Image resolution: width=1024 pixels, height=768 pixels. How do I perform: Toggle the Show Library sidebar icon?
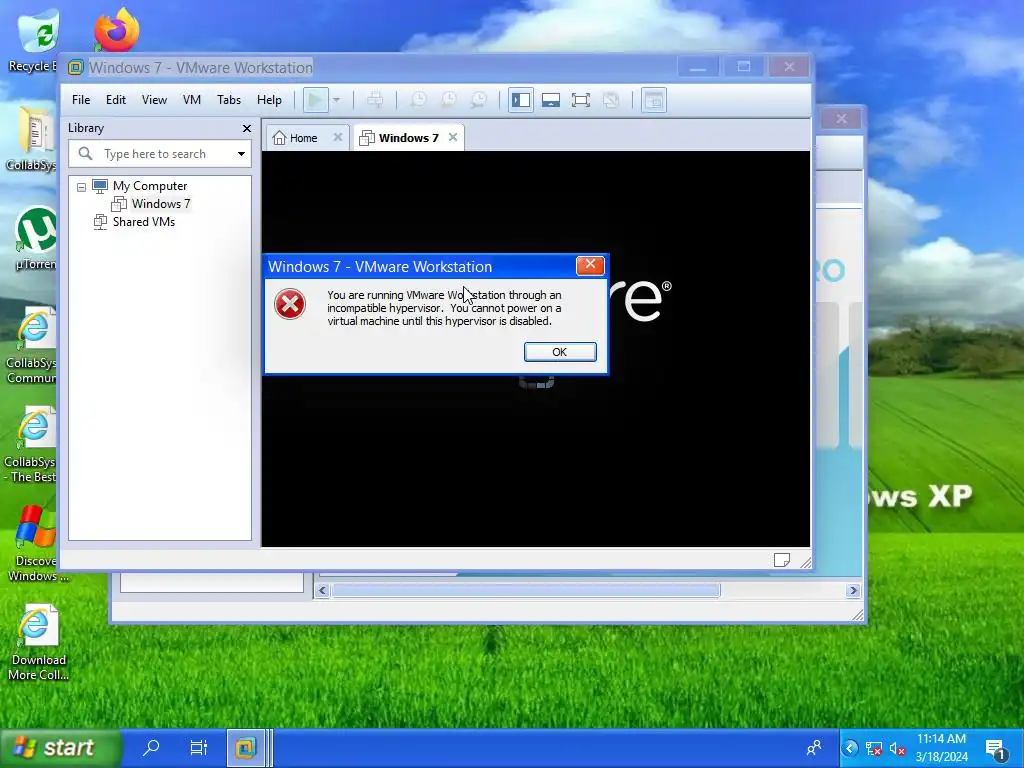click(520, 100)
